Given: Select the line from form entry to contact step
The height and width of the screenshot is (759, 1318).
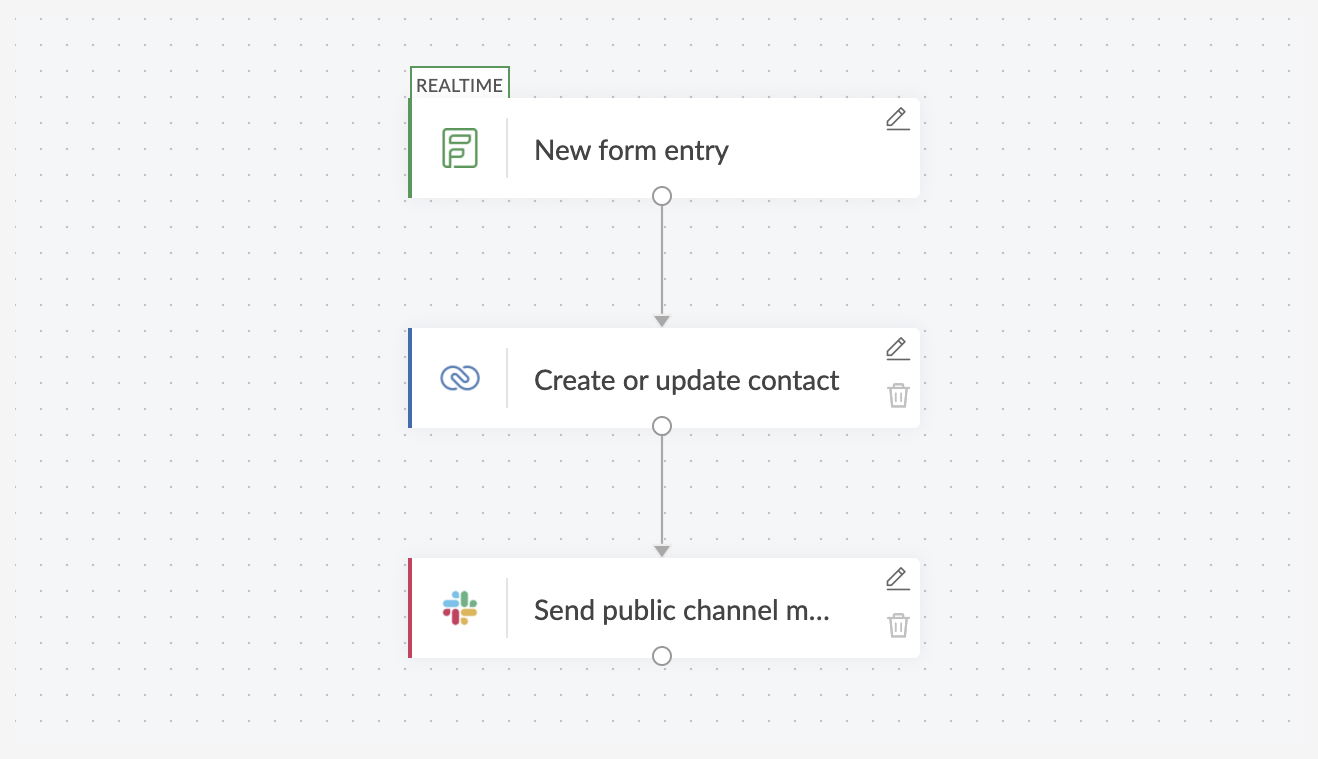Looking at the screenshot, I should [x=661, y=261].
